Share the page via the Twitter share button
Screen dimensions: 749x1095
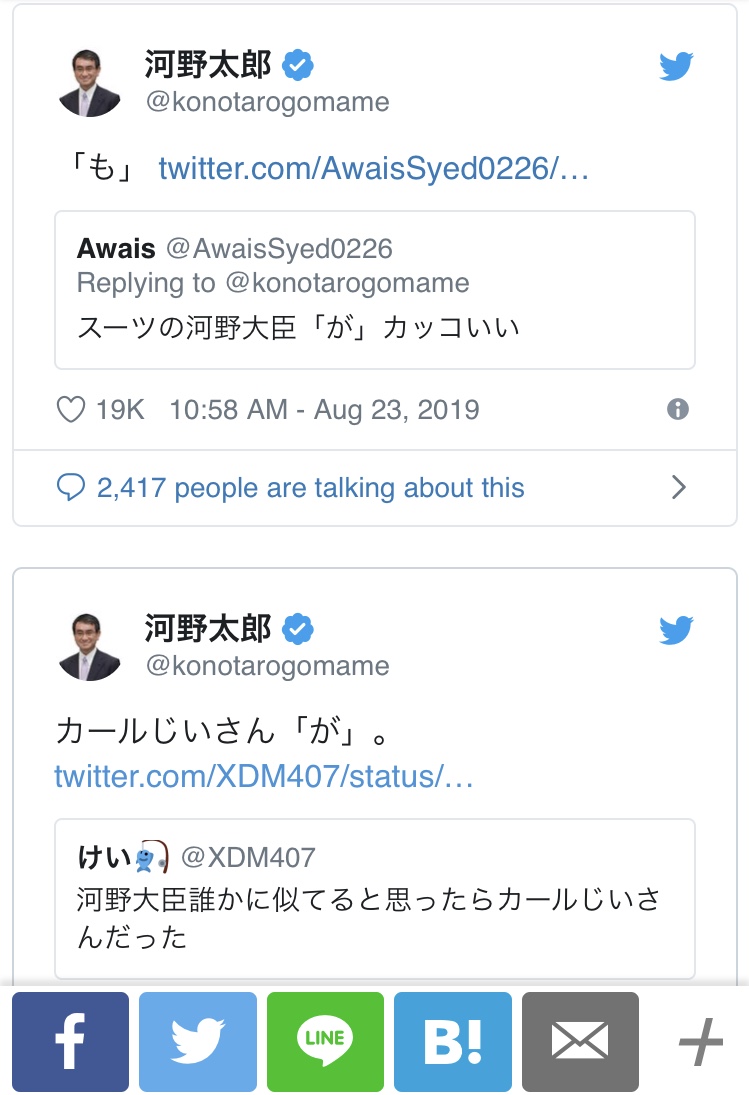pos(198,1041)
